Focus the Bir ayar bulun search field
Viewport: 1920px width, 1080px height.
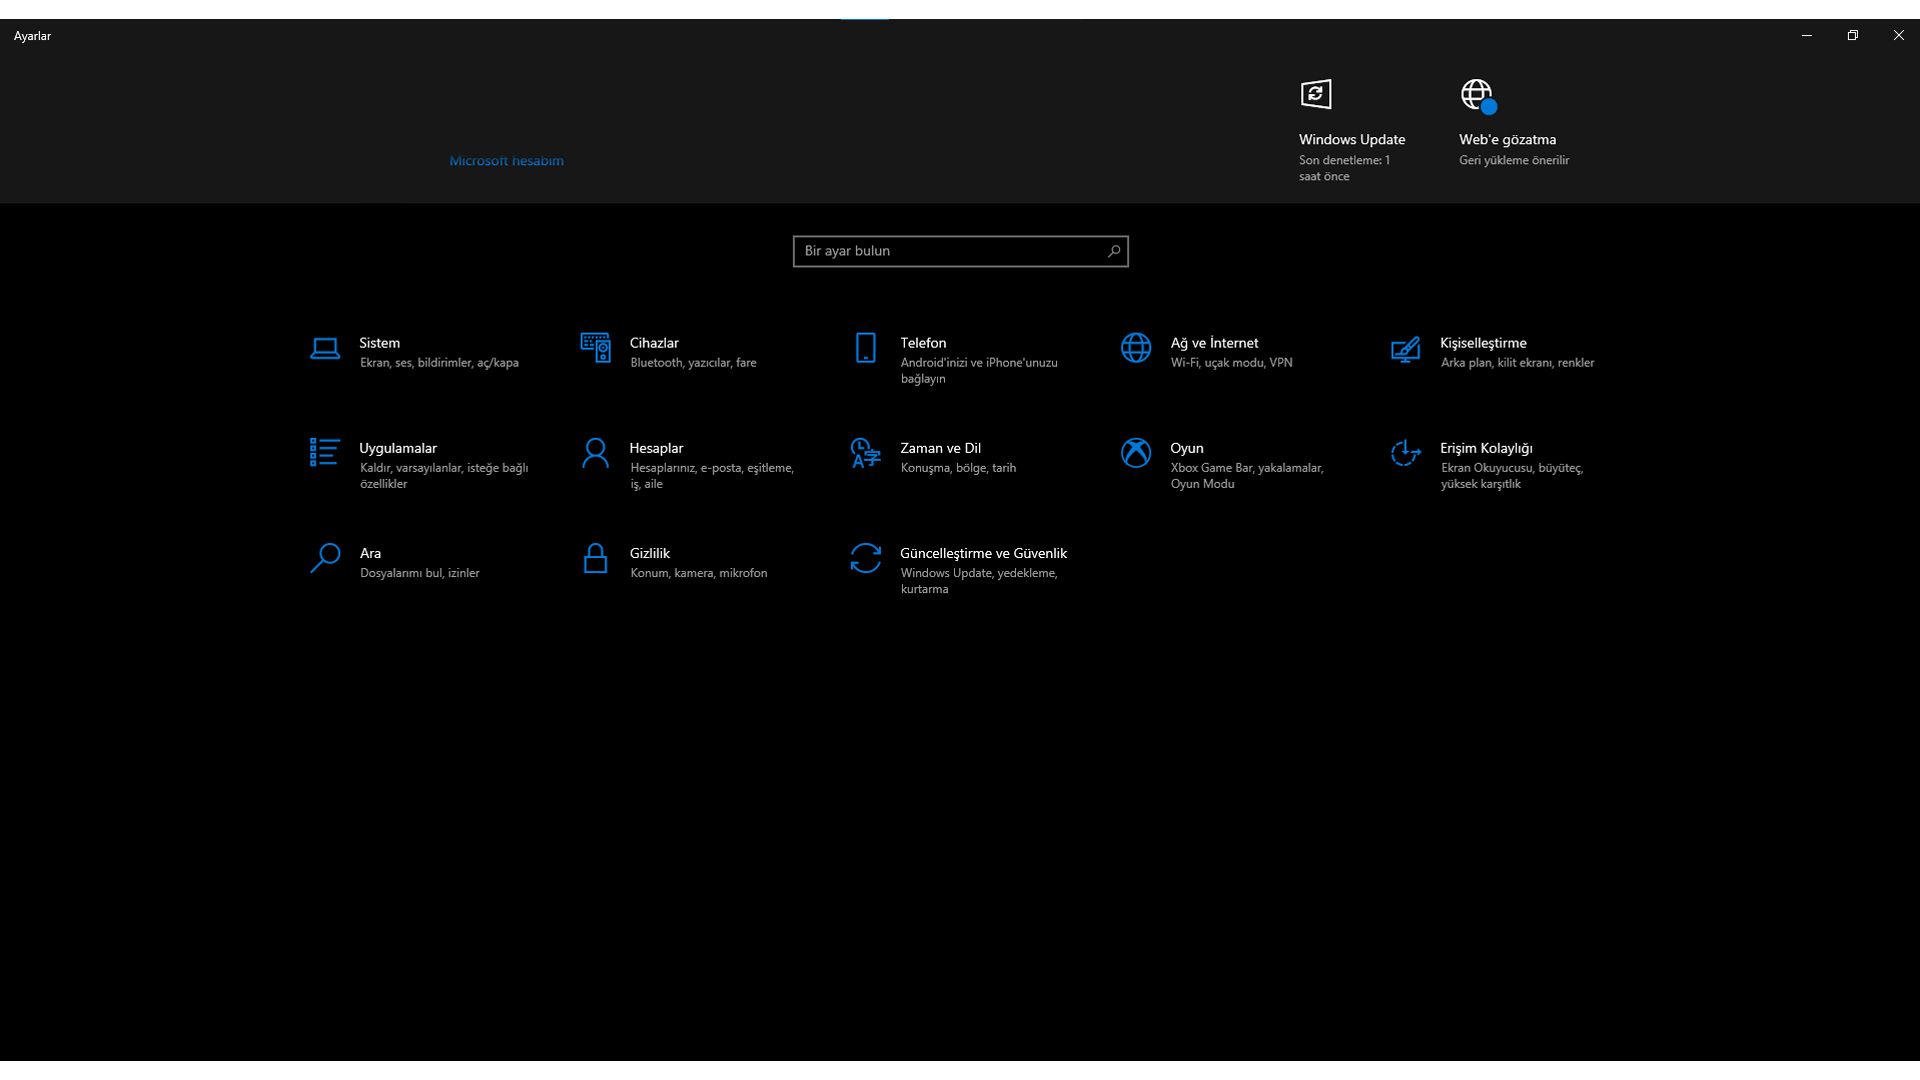tap(948, 251)
